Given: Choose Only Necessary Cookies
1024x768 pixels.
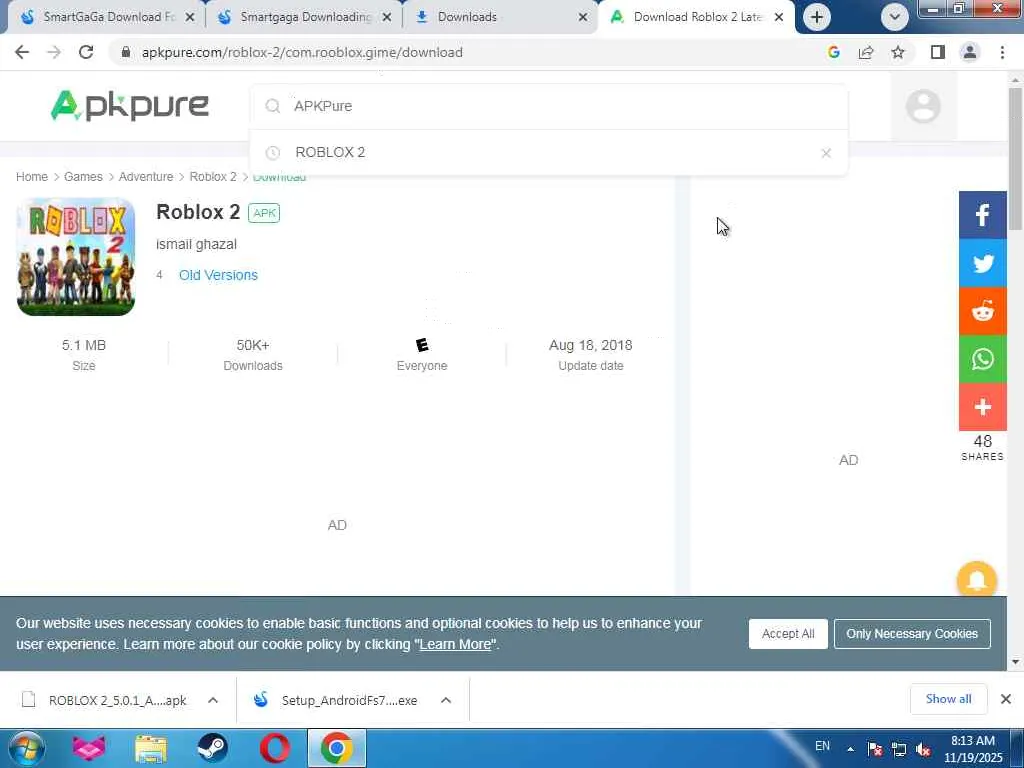Looking at the screenshot, I should pyautogui.click(x=912, y=633).
